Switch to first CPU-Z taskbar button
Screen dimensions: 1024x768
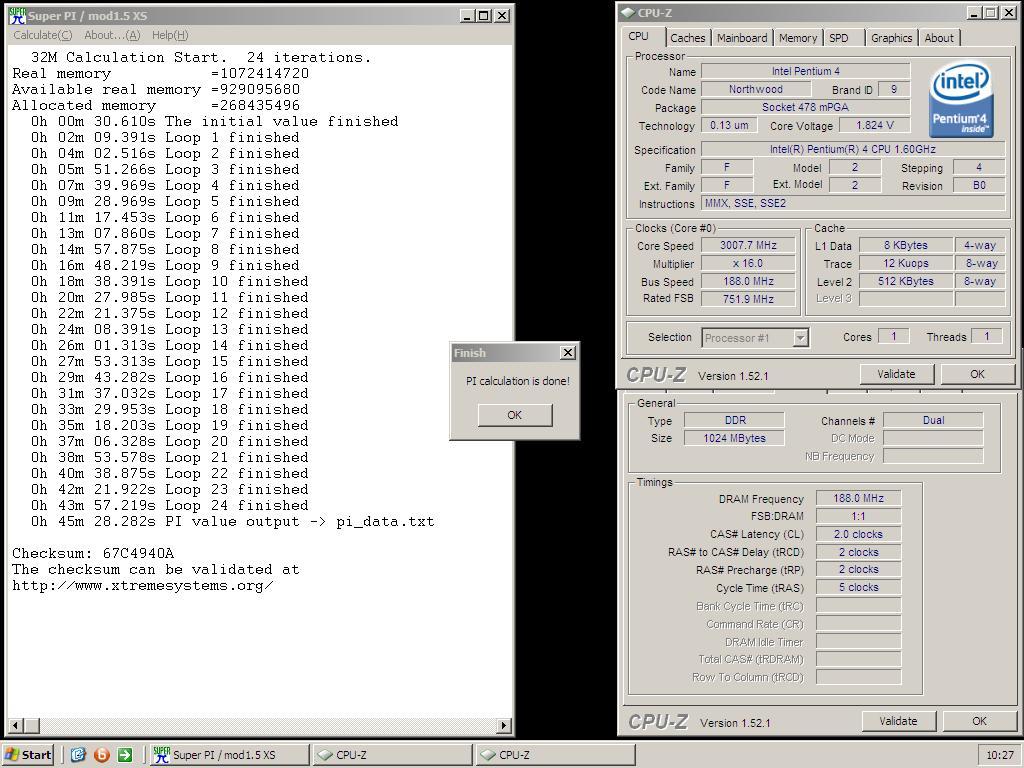pos(392,755)
